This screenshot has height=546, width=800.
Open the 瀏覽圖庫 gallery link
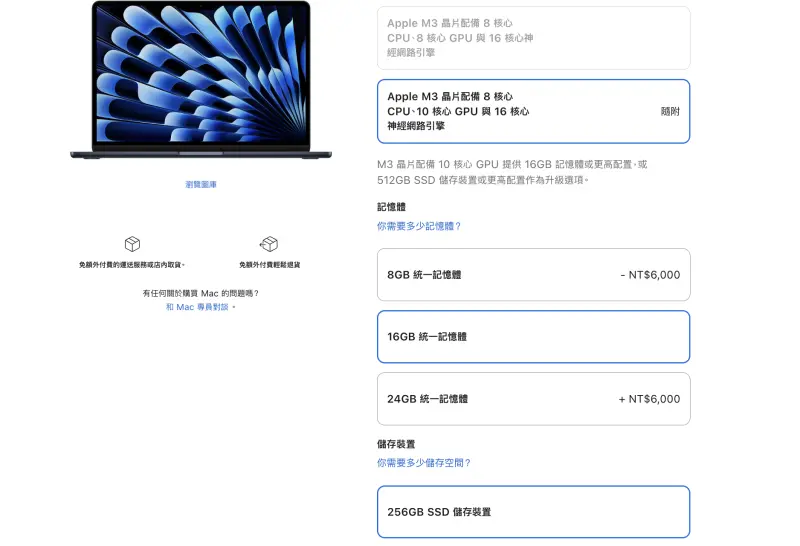pyautogui.click(x=201, y=184)
